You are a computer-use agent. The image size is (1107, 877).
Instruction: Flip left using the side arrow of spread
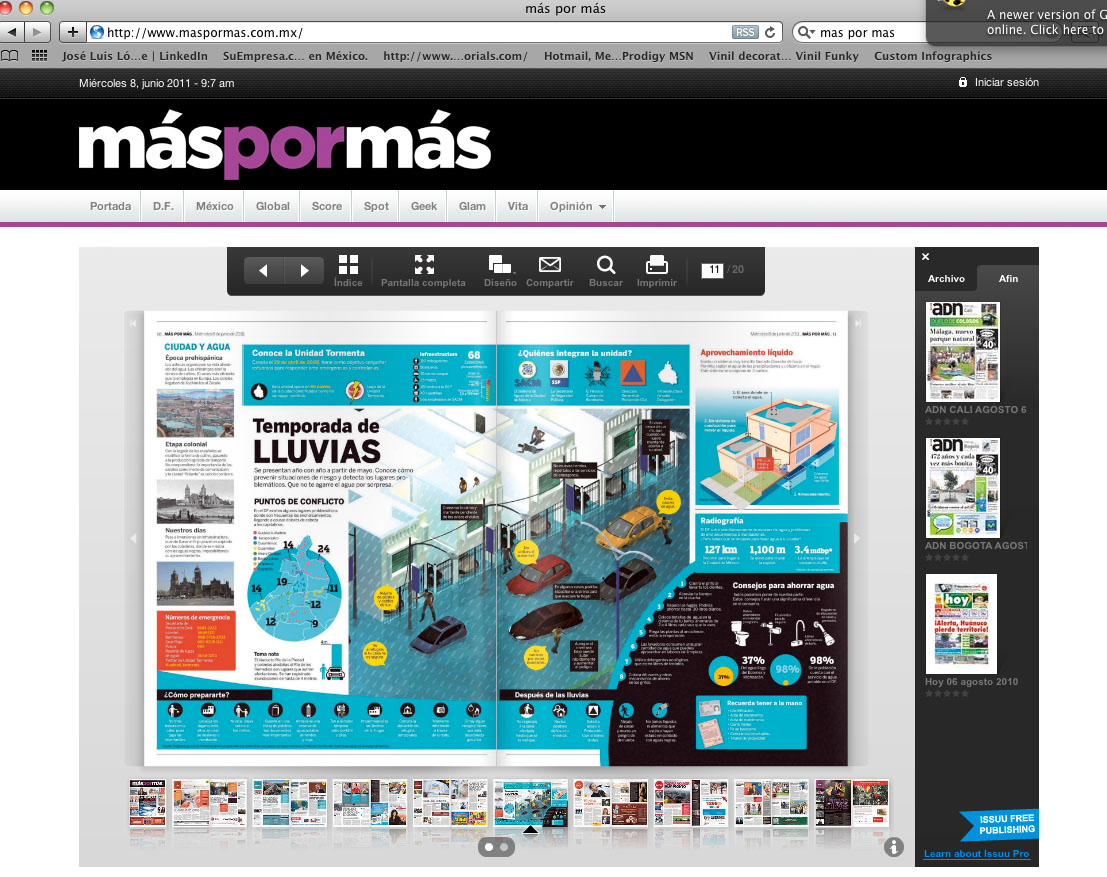(133, 538)
